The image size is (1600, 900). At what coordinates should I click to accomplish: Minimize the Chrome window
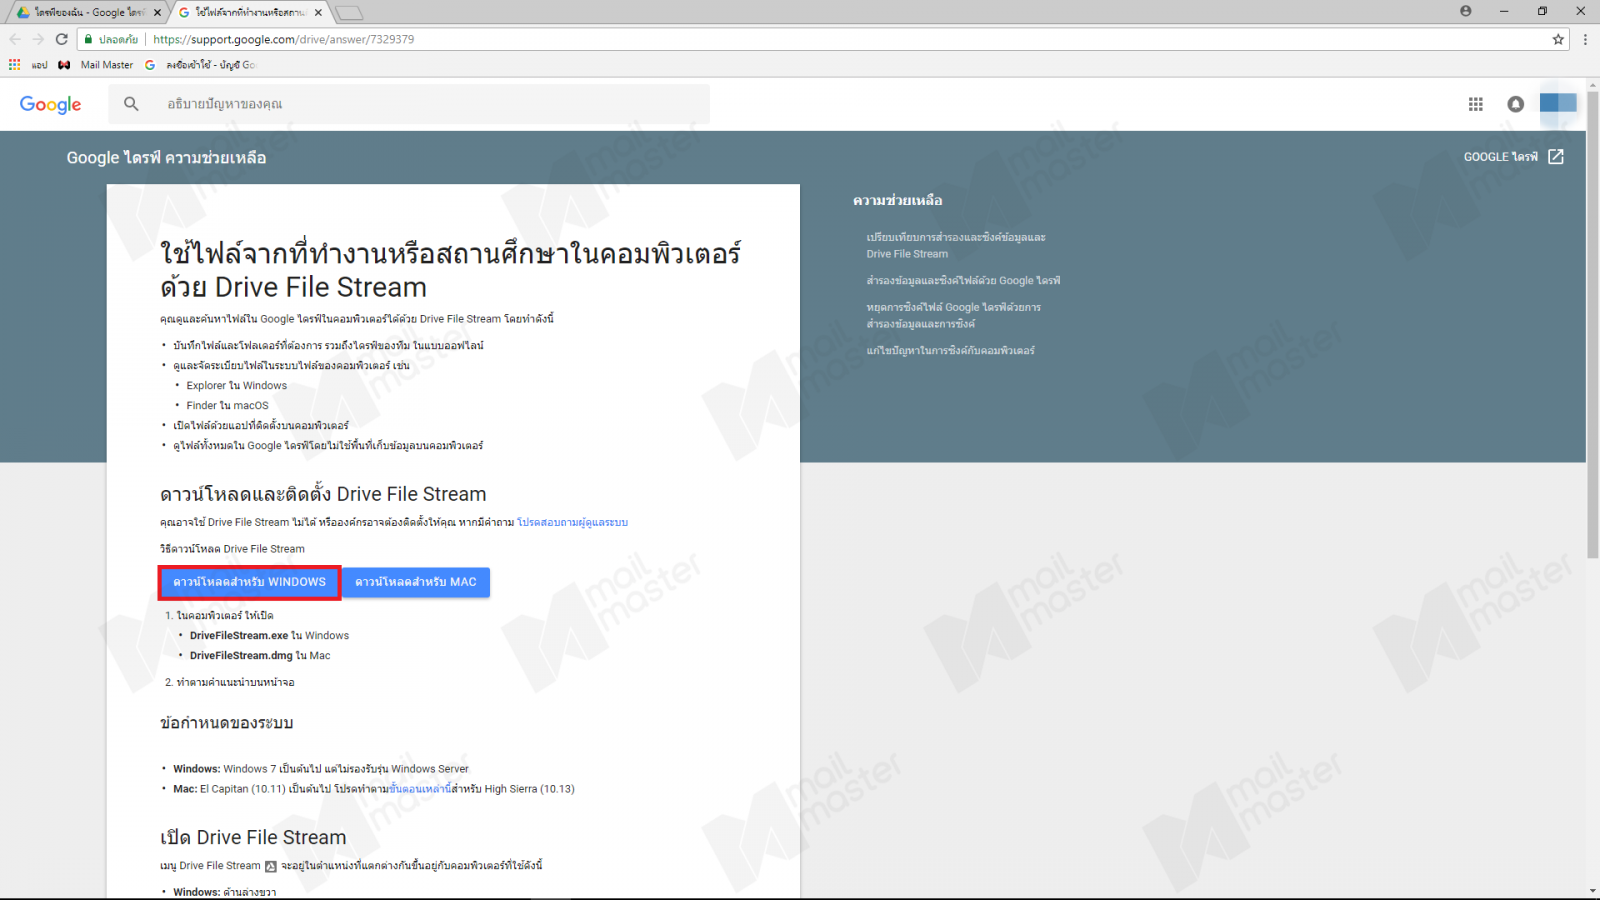coord(1504,11)
